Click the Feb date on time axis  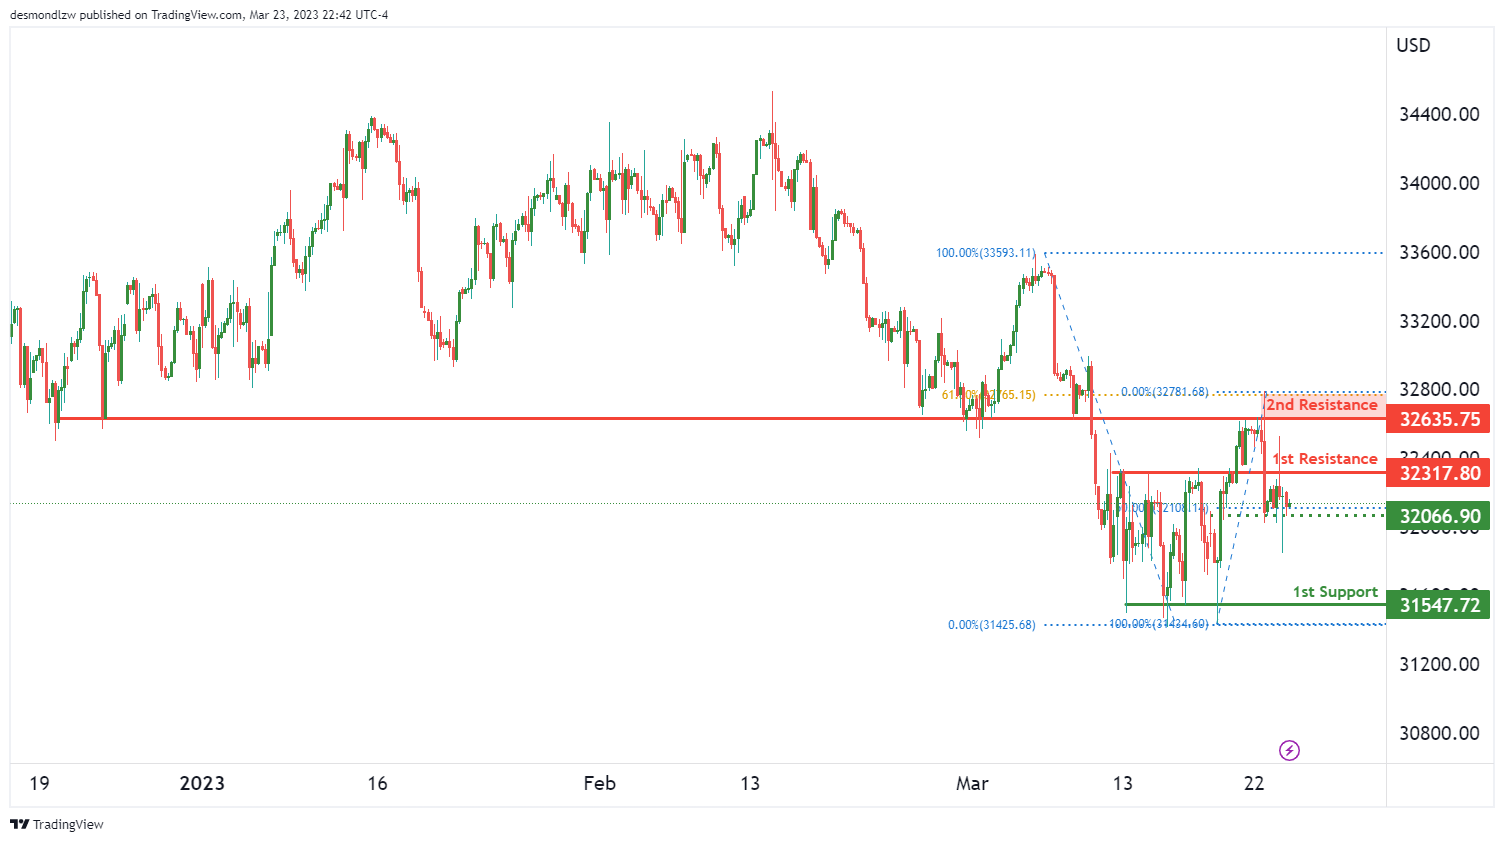tap(599, 783)
